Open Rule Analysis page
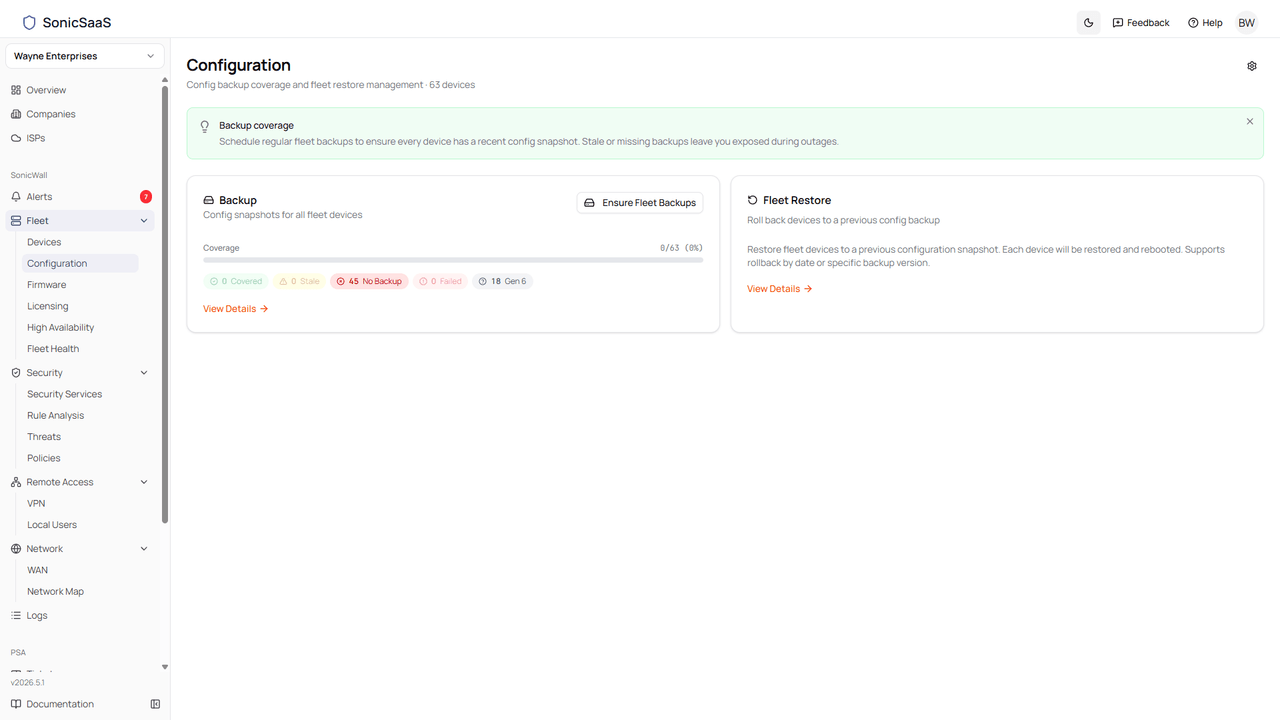 [x=56, y=416]
